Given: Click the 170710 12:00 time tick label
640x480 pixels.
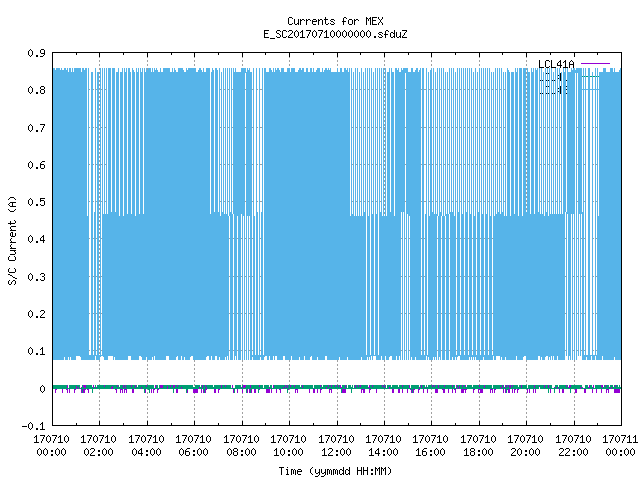Looking at the screenshot, I should click(x=336, y=446).
